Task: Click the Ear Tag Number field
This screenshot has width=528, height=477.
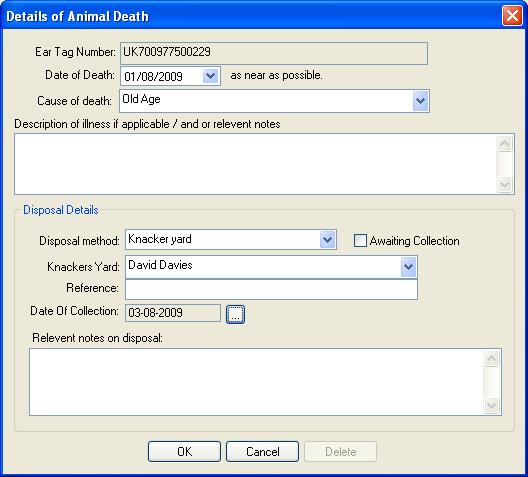Action: tap(274, 53)
